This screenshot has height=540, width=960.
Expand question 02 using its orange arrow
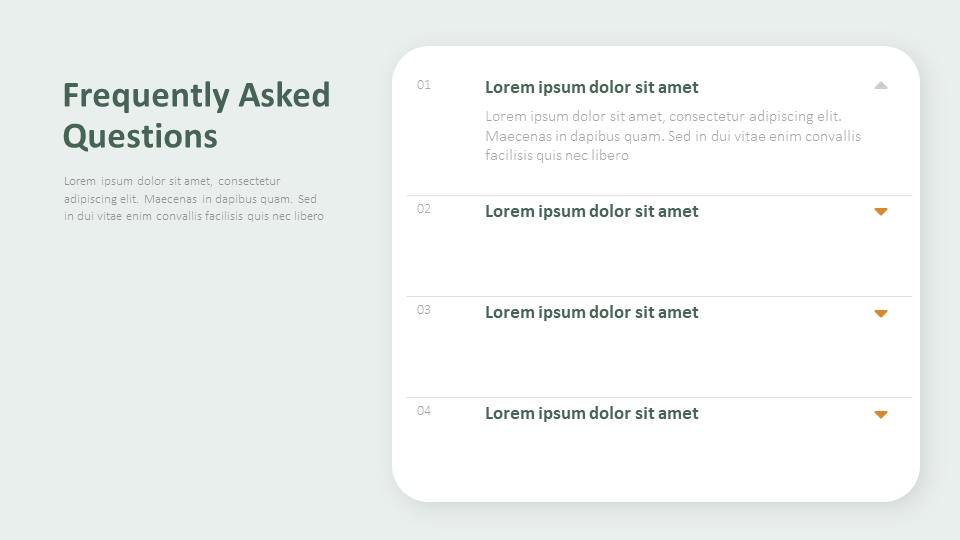tap(881, 211)
